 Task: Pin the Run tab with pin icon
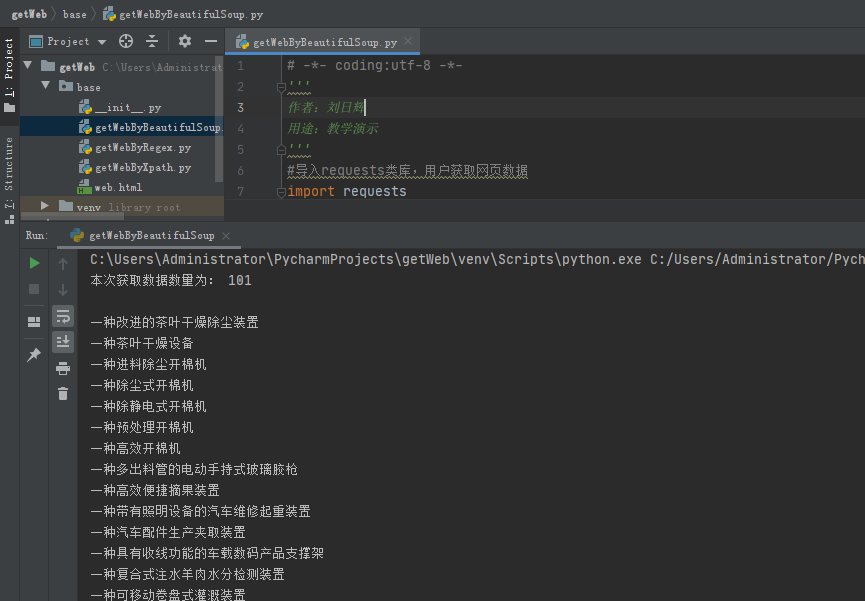[34, 355]
